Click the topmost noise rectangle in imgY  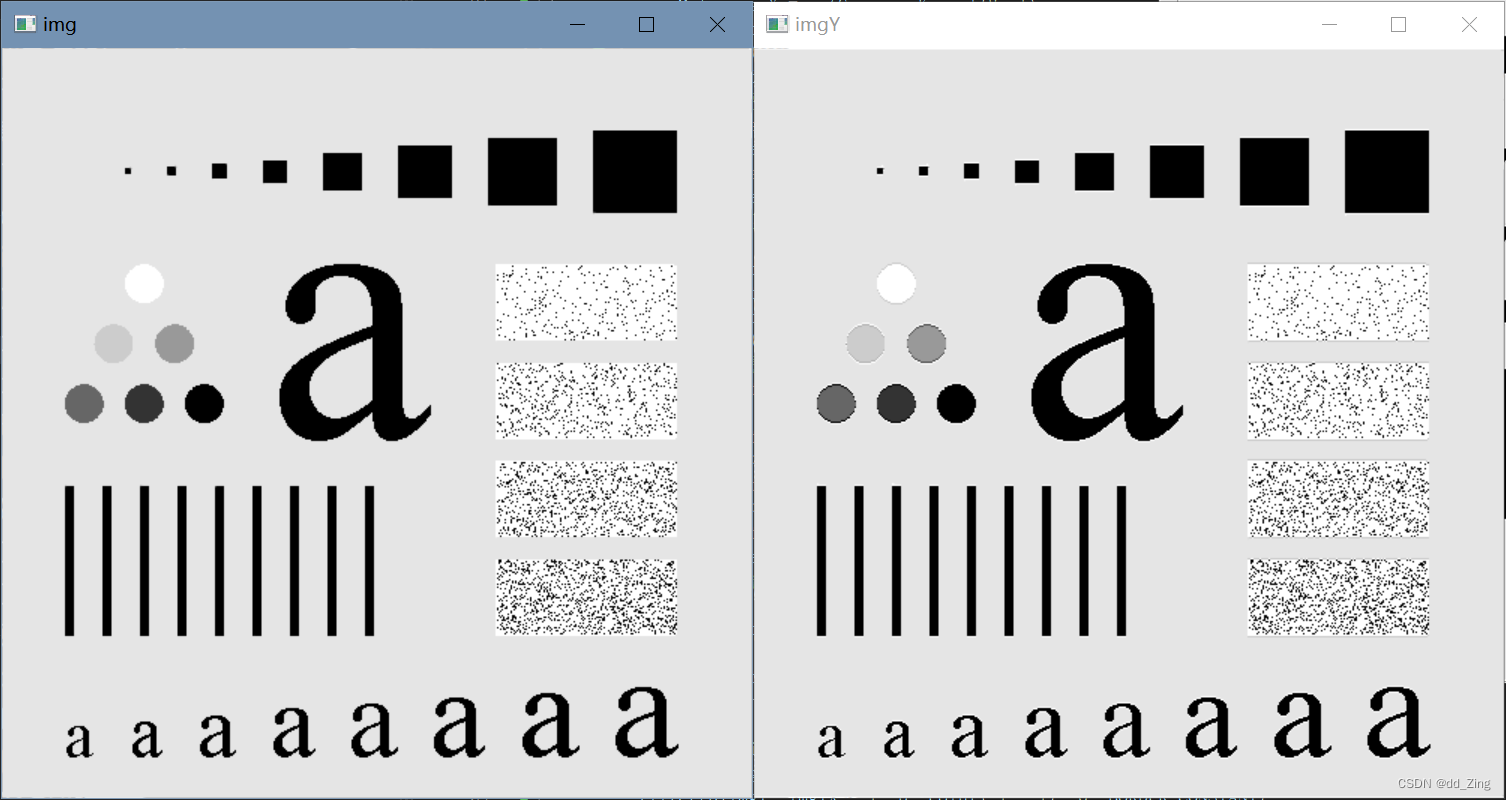[1338, 302]
